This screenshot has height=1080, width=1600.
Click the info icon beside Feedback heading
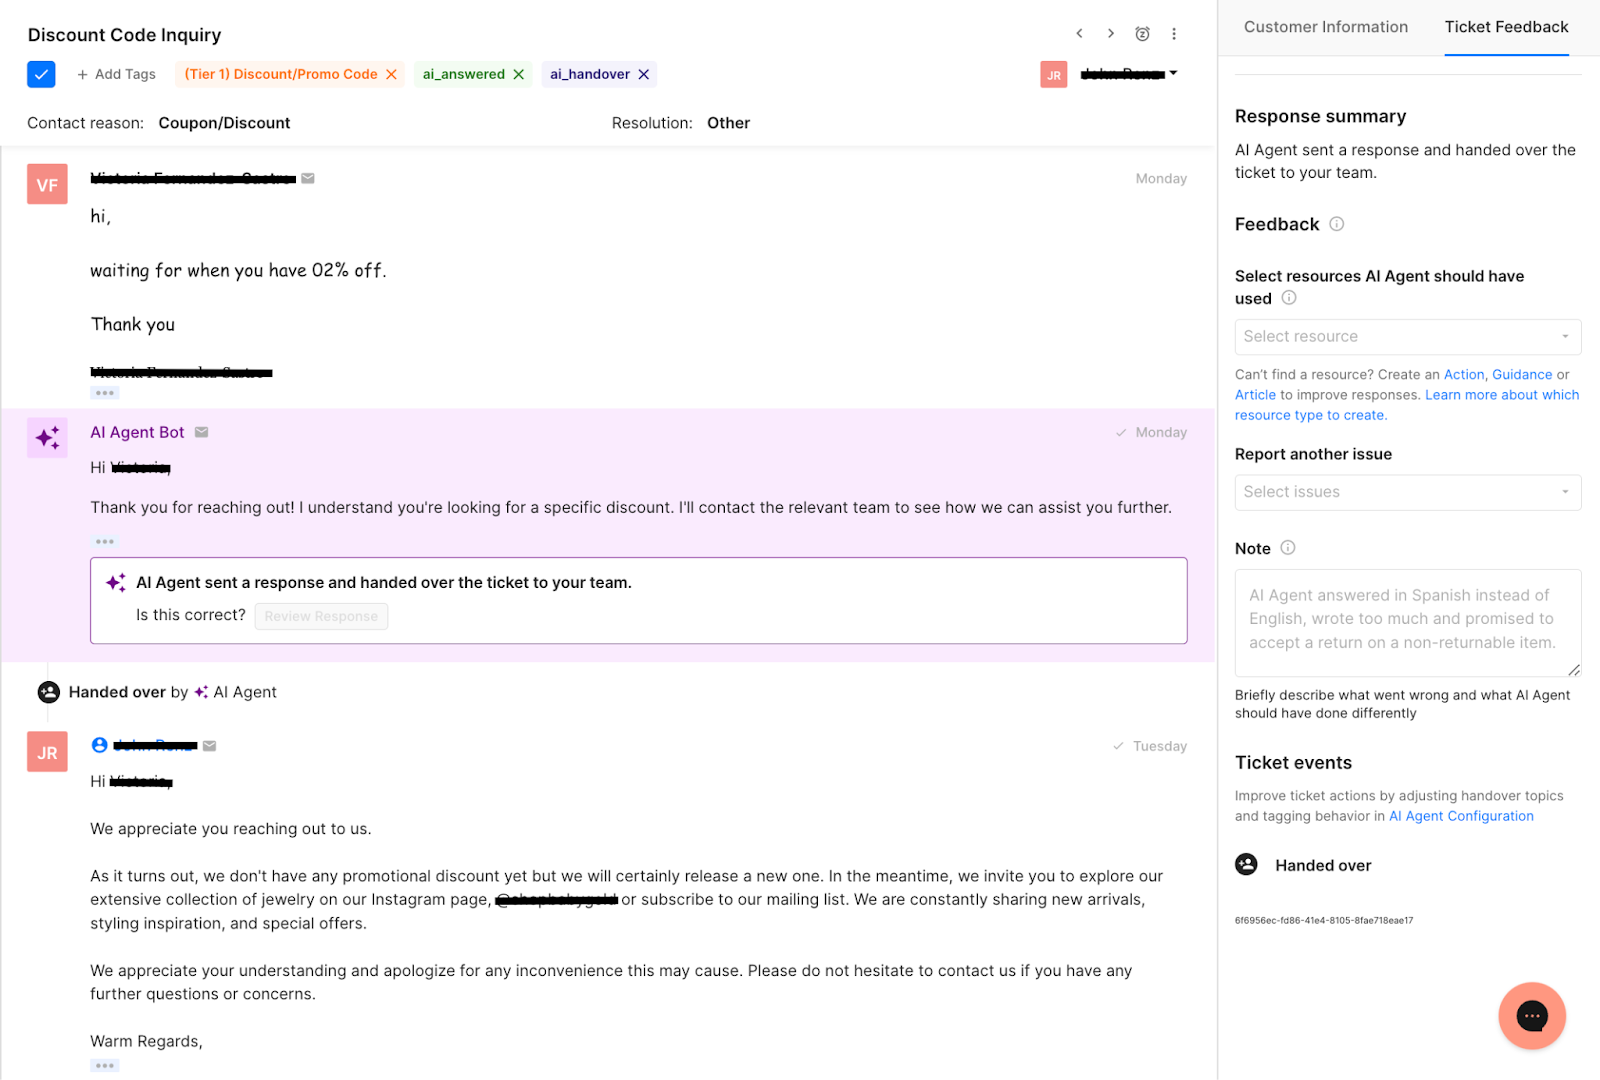point(1336,224)
